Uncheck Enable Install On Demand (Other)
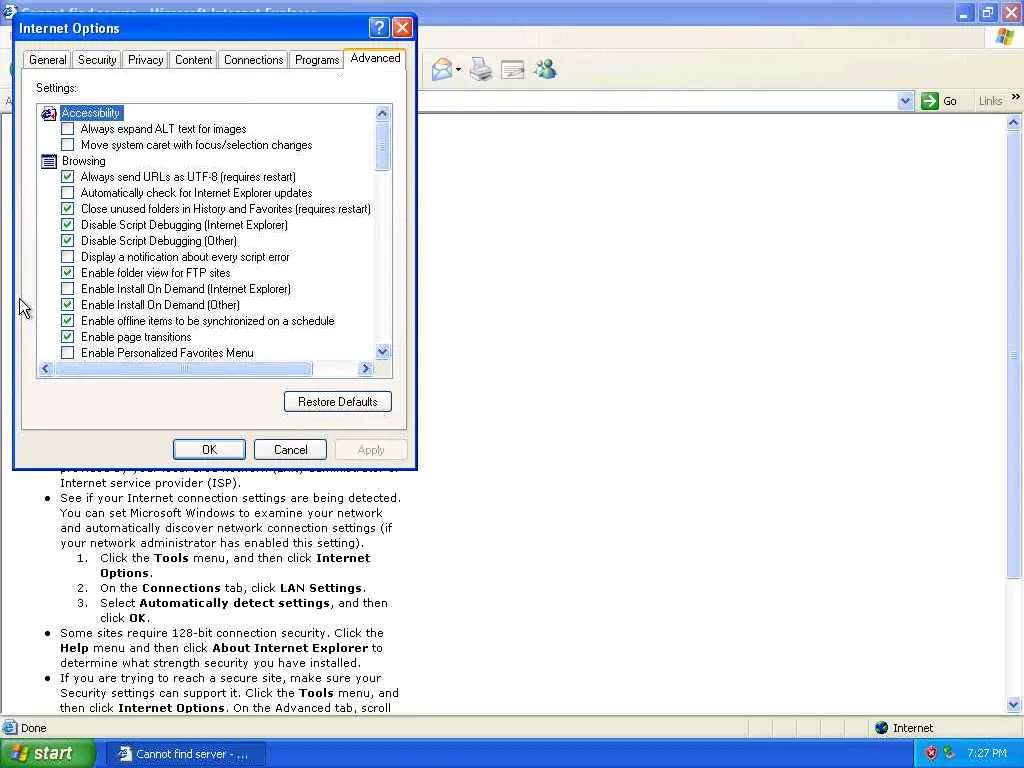This screenshot has height=768, width=1024. (67, 305)
